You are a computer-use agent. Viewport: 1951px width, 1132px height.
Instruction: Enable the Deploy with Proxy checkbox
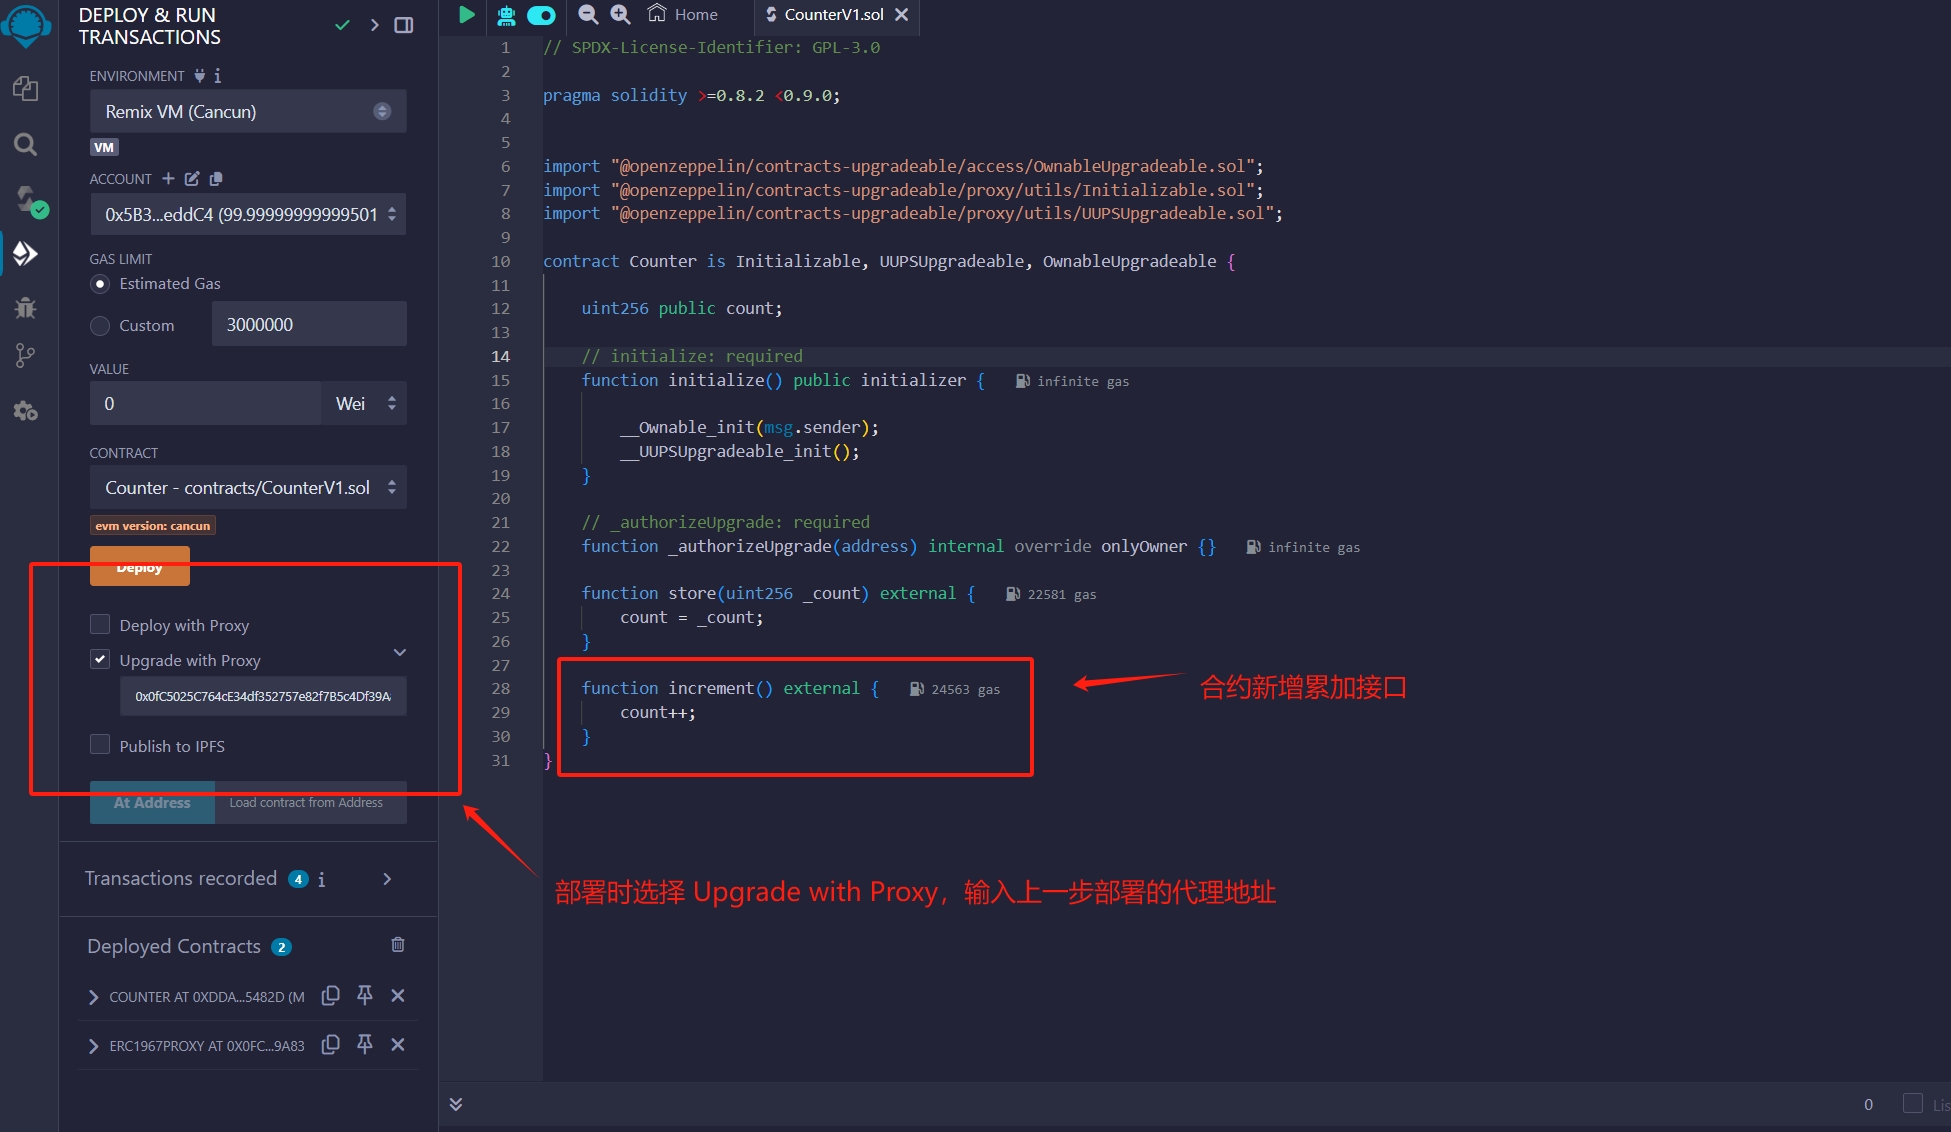[101, 624]
